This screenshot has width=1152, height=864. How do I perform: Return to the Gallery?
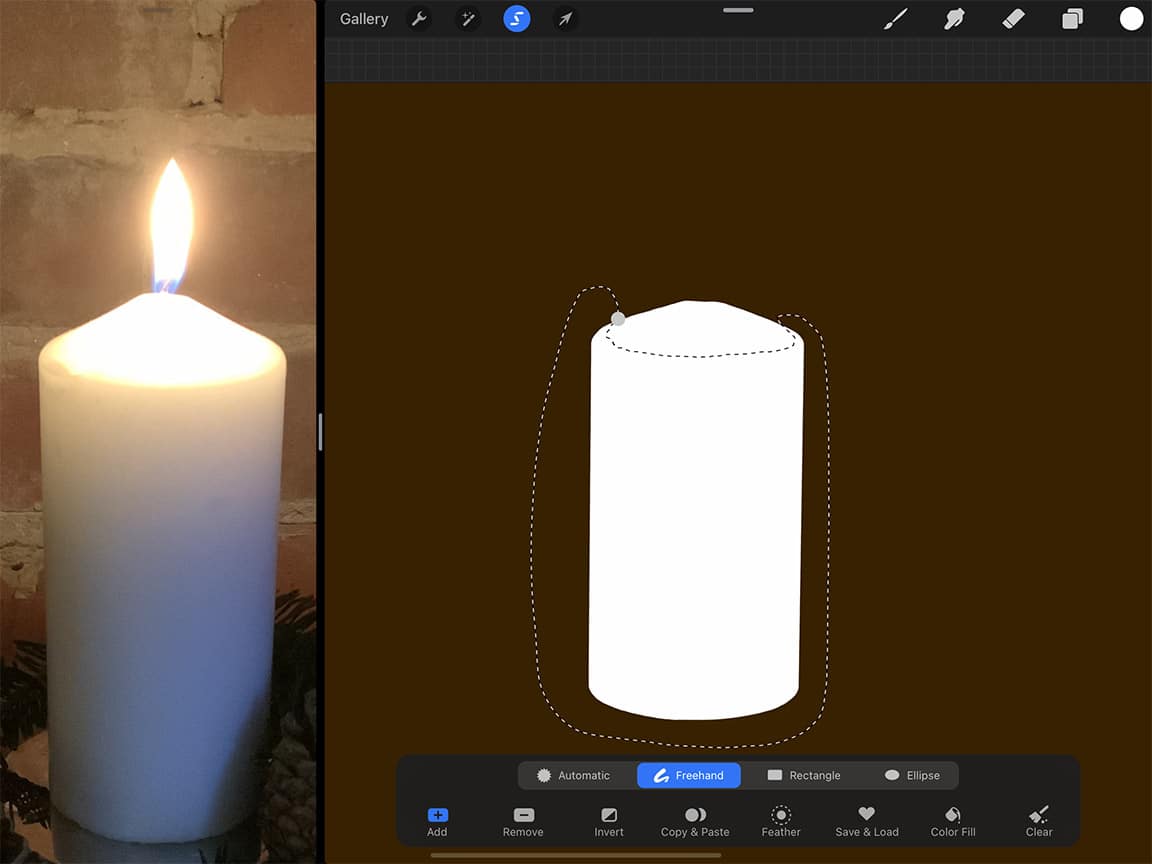(x=364, y=19)
